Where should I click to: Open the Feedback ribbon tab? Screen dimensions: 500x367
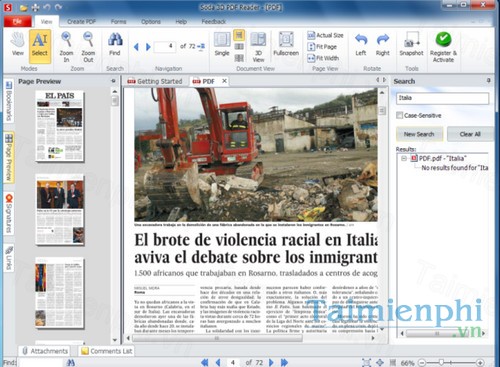214,22
